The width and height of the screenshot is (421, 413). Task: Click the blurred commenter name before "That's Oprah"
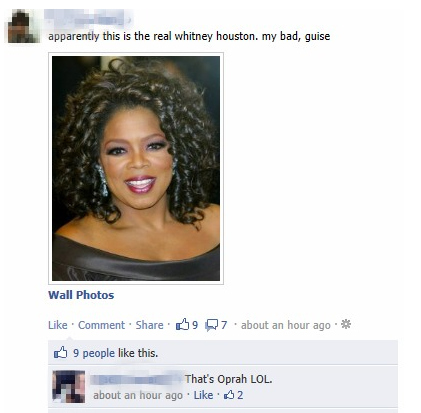[x=137, y=379]
